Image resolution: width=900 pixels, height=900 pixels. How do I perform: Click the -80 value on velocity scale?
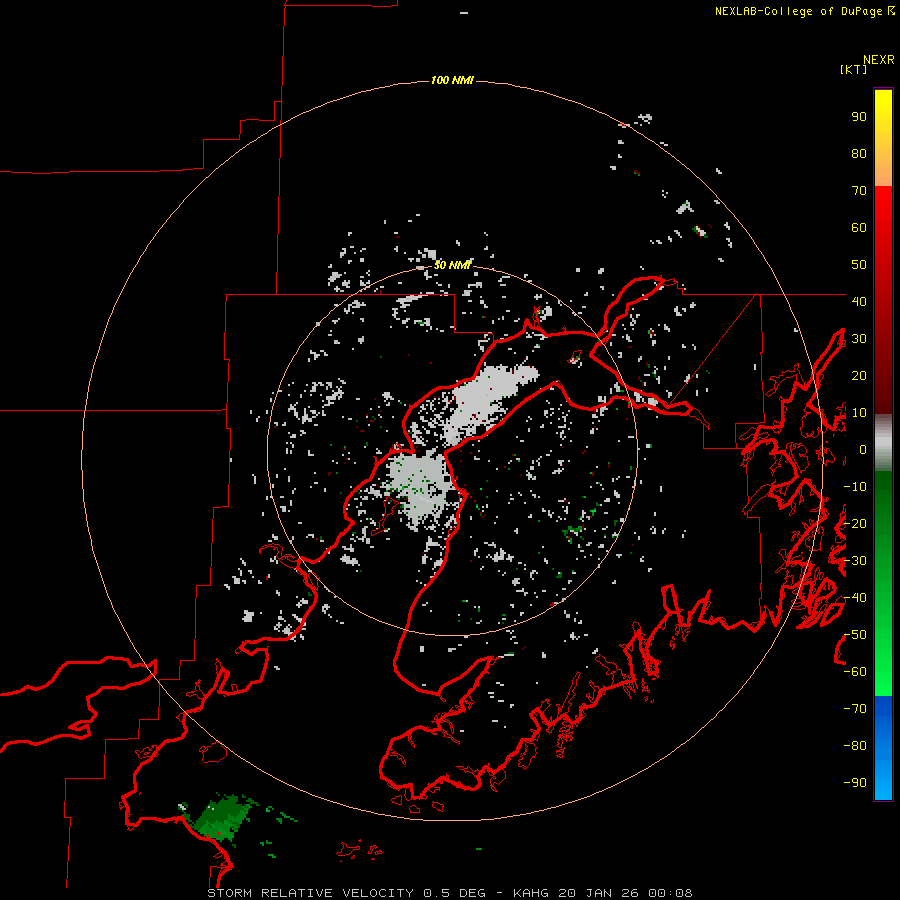(x=855, y=746)
